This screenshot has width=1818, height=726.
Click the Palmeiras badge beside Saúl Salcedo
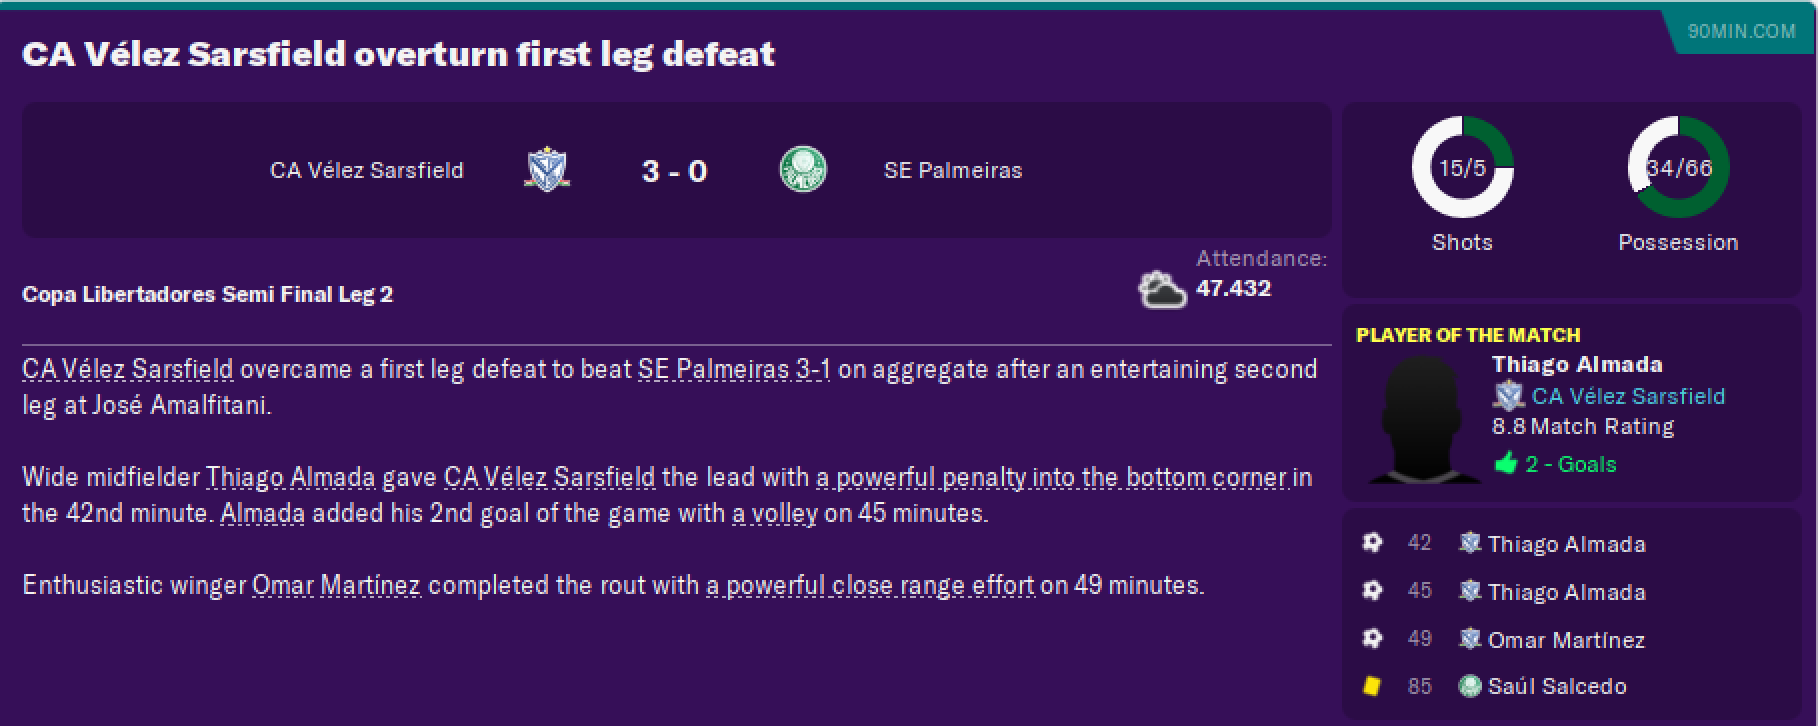click(x=1470, y=686)
